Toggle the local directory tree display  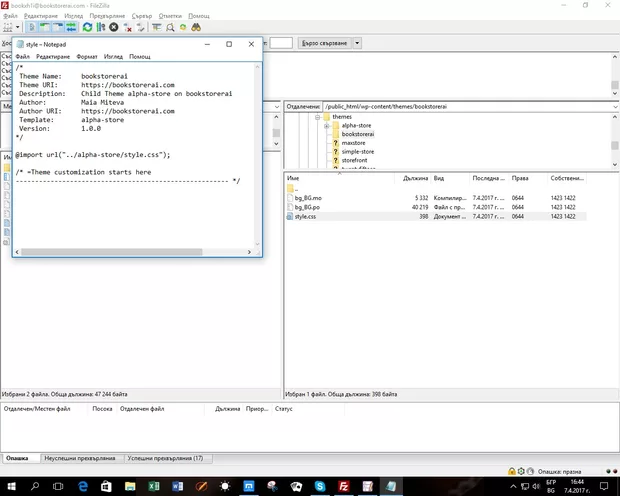[x=45, y=27]
